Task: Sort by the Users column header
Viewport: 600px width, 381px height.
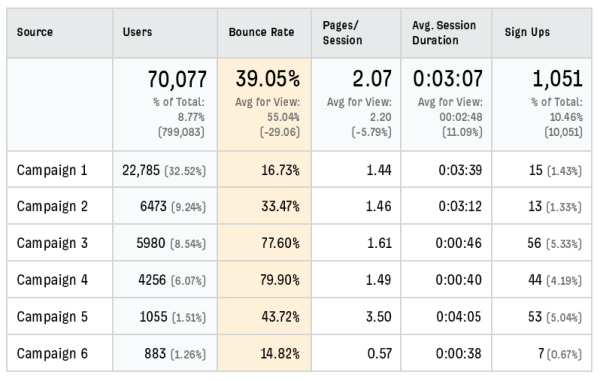Action: (x=137, y=32)
